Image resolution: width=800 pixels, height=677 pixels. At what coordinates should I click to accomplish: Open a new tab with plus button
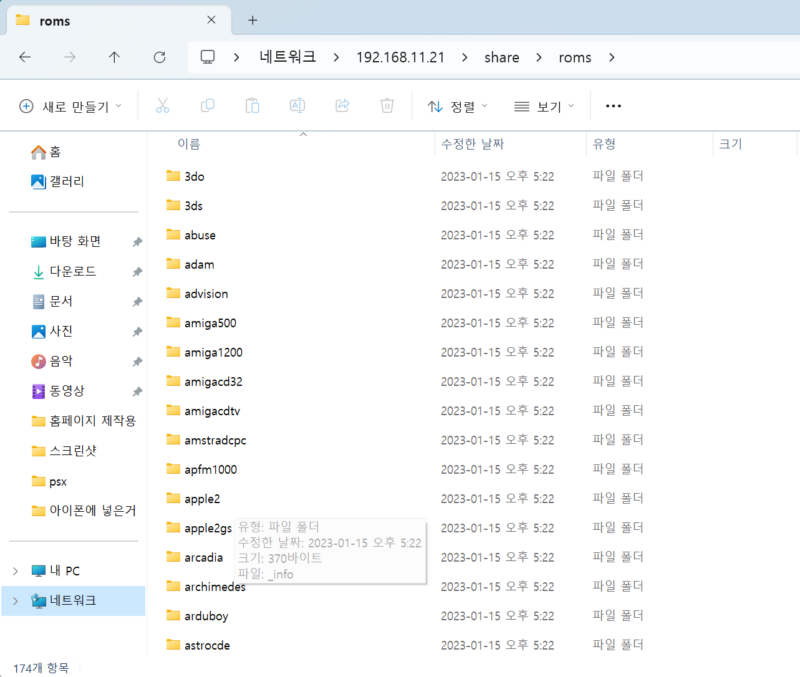tap(253, 20)
